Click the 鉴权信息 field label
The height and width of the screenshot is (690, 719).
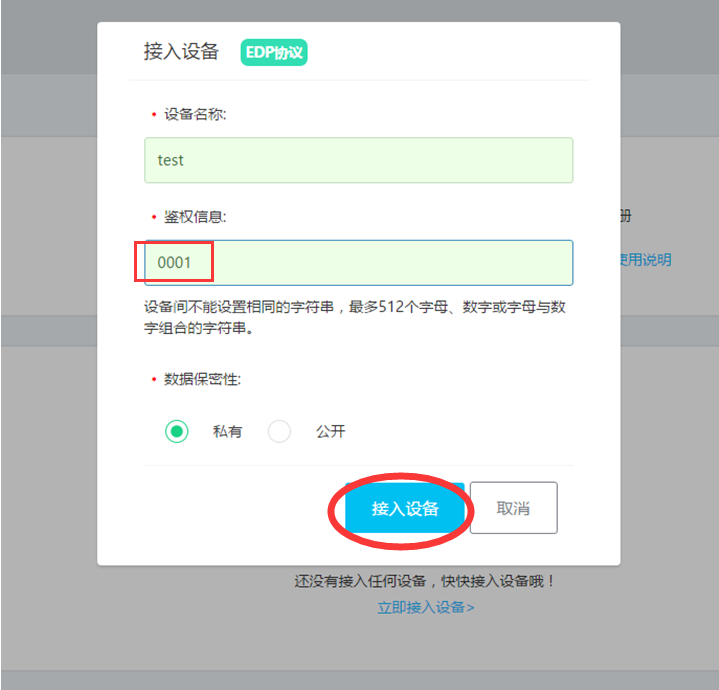(x=195, y=217)
